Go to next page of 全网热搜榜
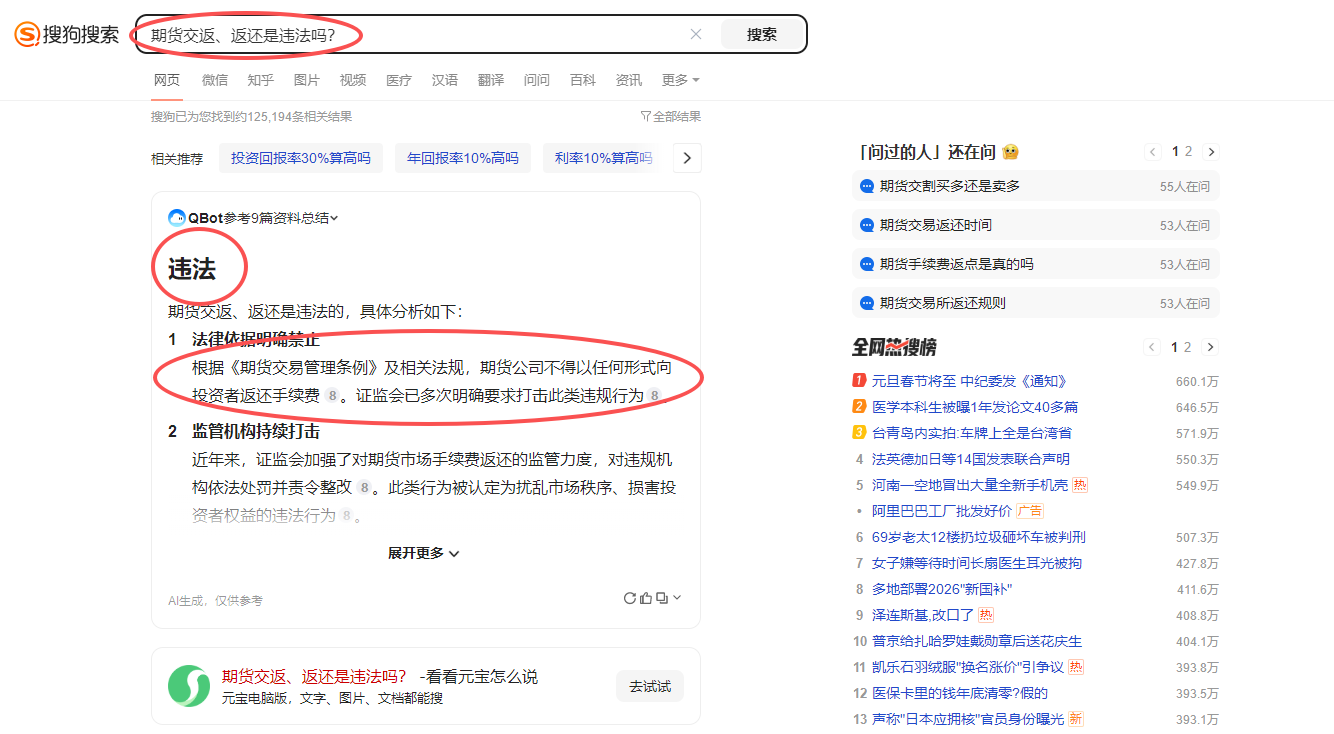This screenshot has width=1334, height=734. (1211, 347)
